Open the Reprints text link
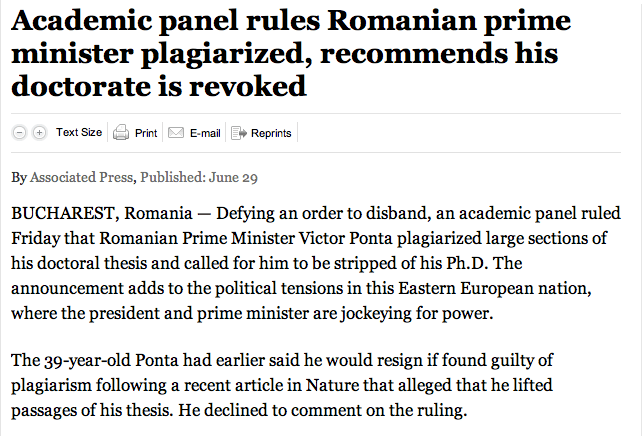This screenshot has height=436, width=644. 271,133
